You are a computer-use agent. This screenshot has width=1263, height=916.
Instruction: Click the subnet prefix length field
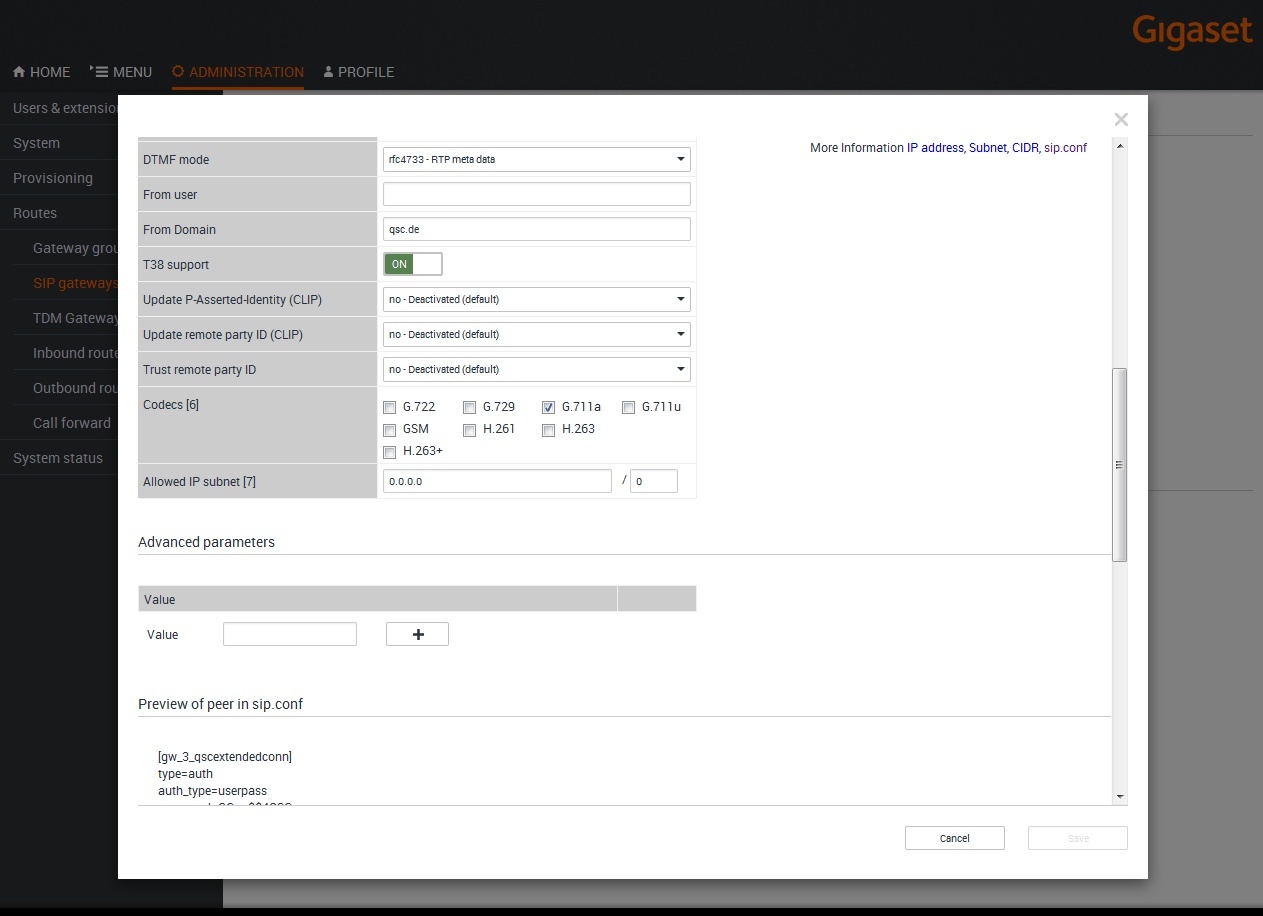654,481
